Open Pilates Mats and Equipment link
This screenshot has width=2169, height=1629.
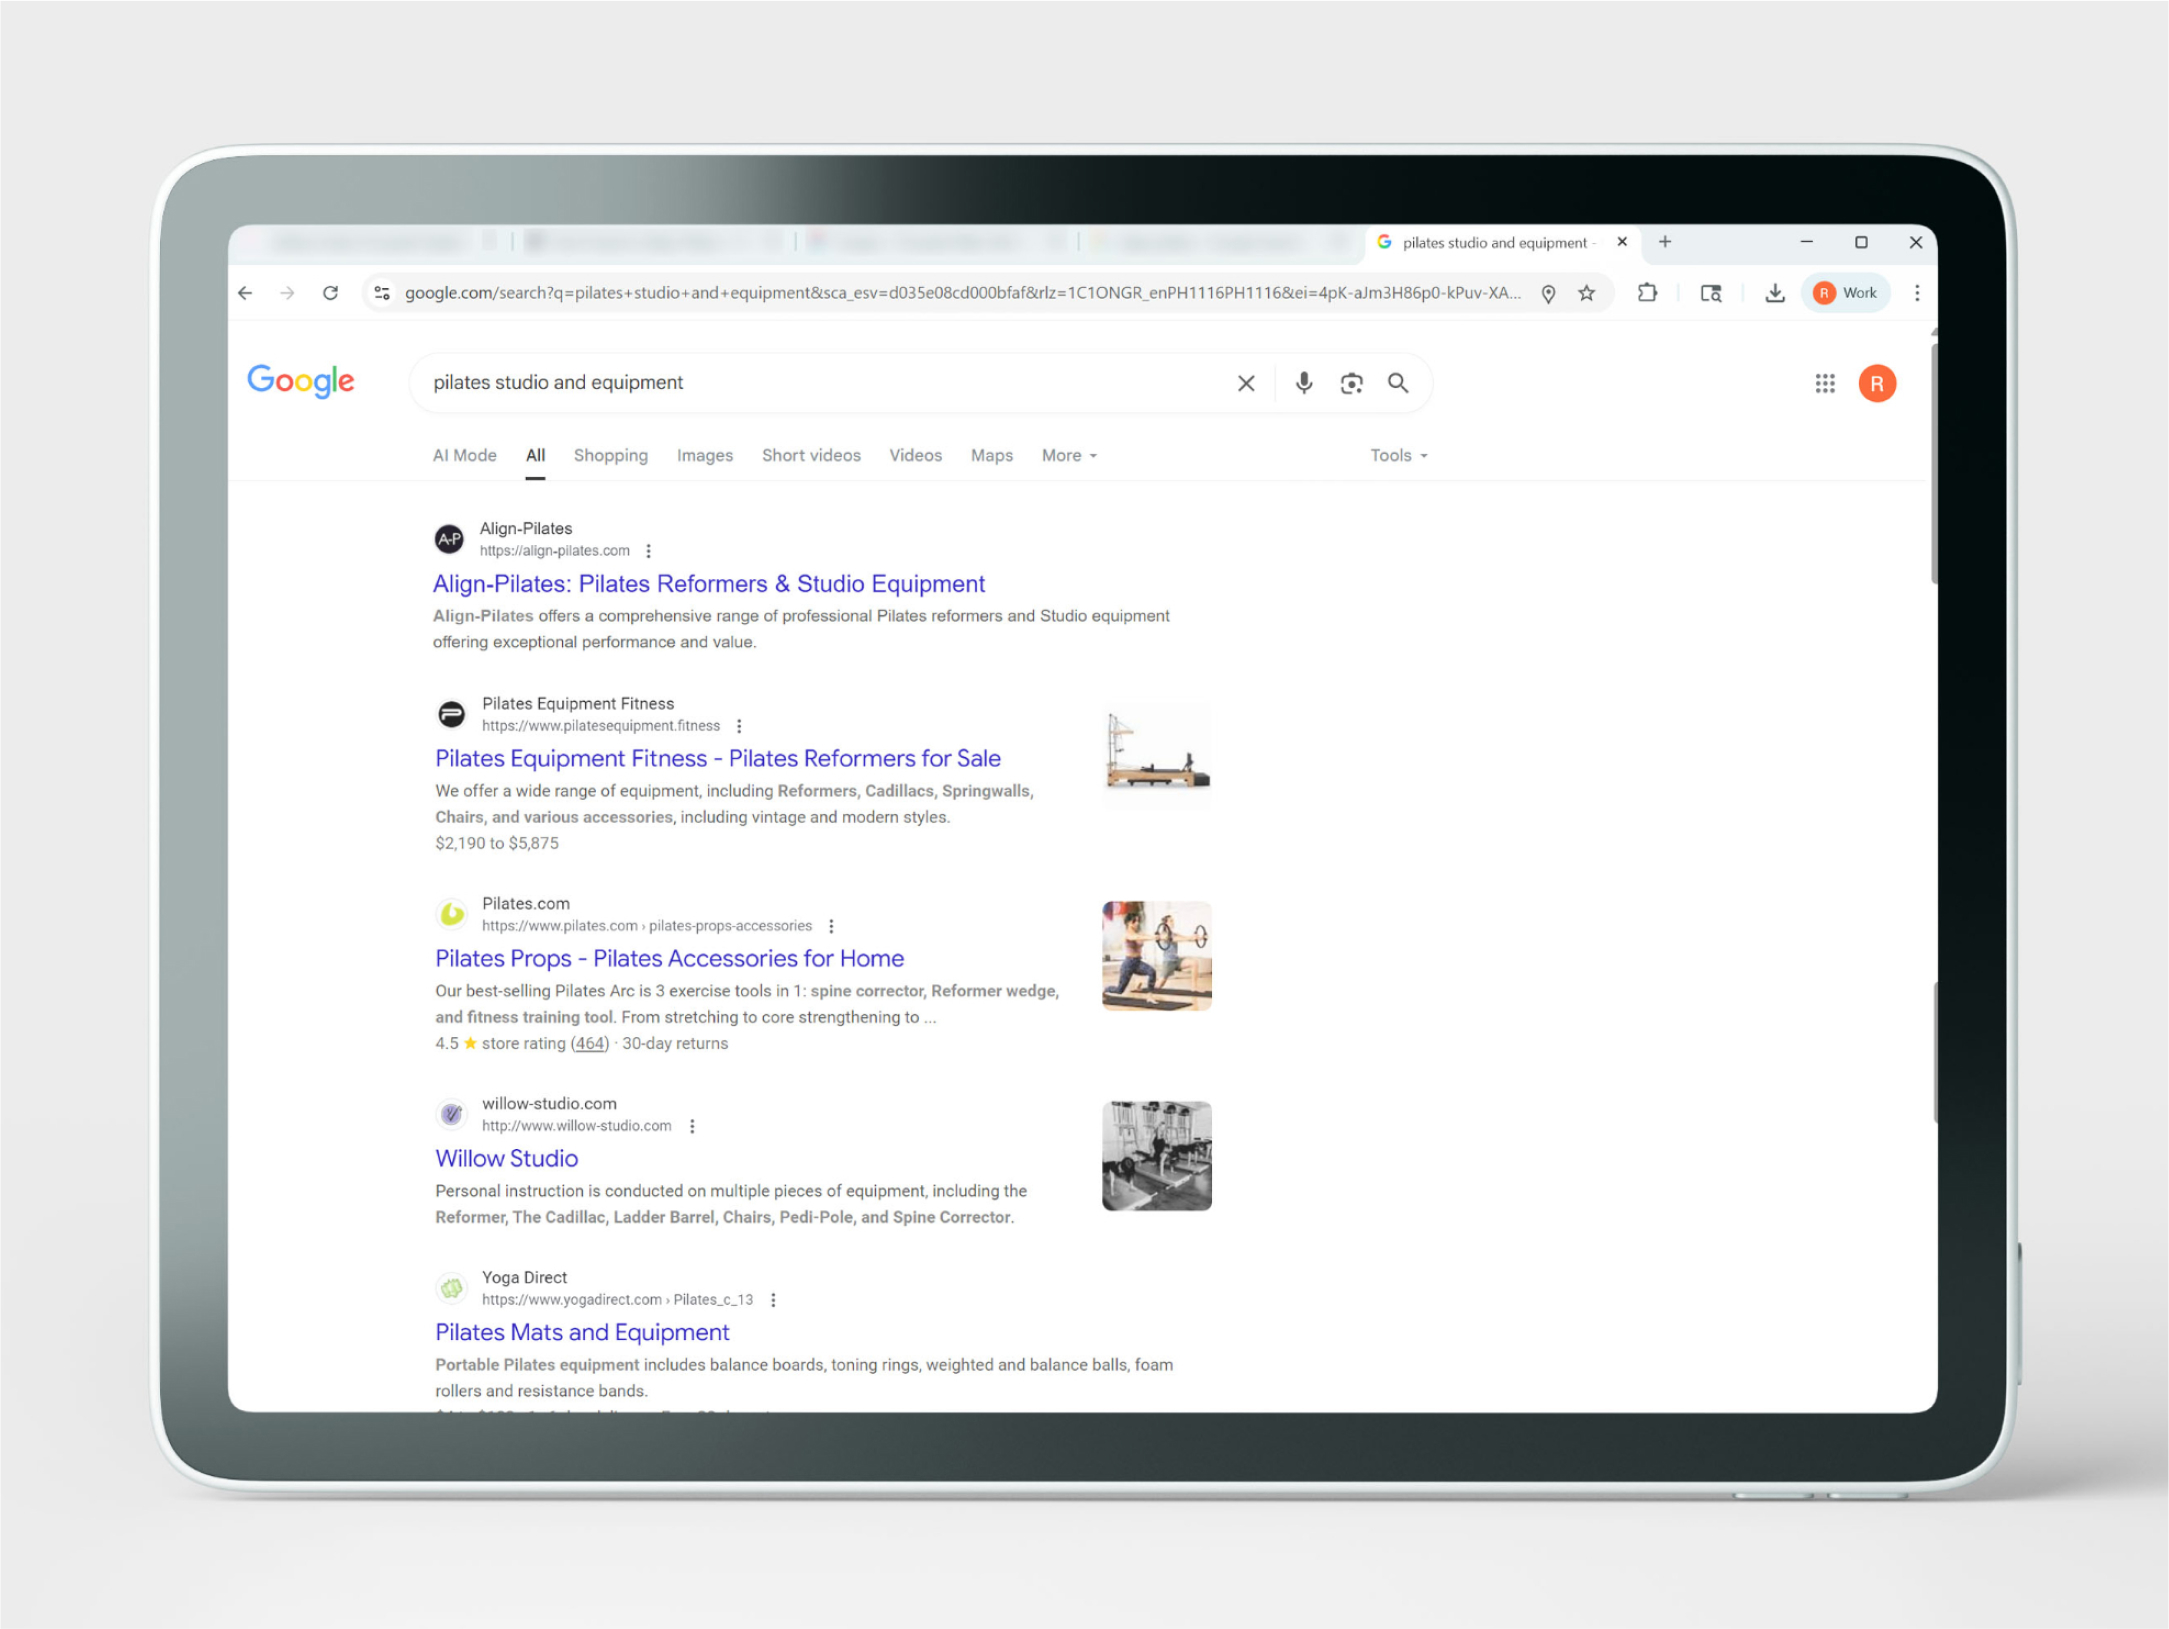coord(582,1332)
